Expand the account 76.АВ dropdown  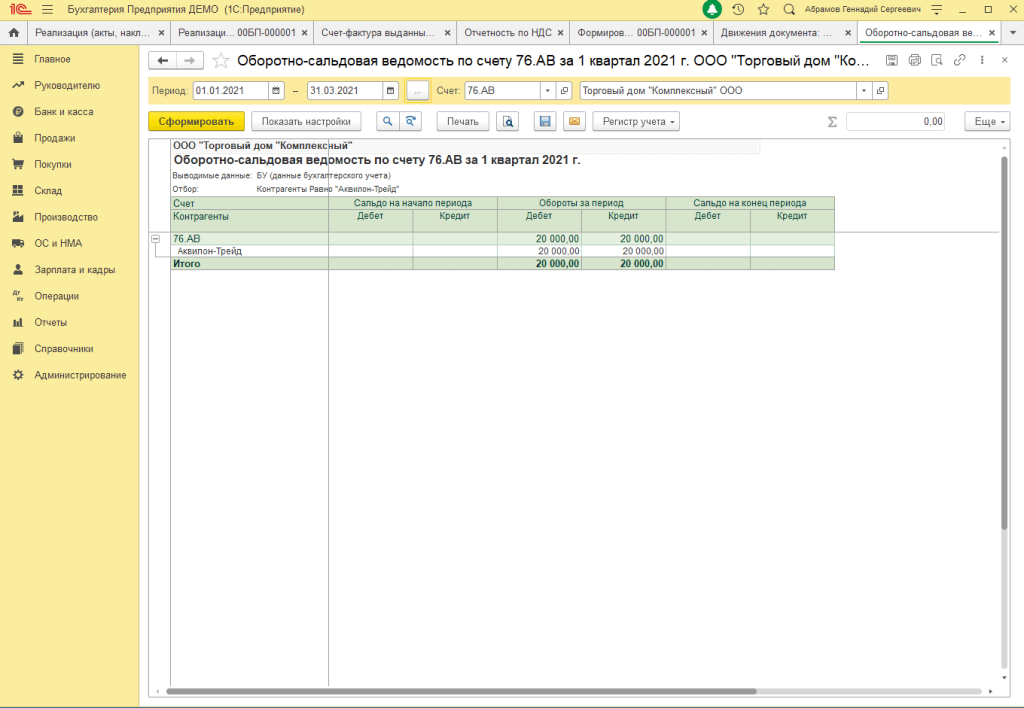[548, 91]
